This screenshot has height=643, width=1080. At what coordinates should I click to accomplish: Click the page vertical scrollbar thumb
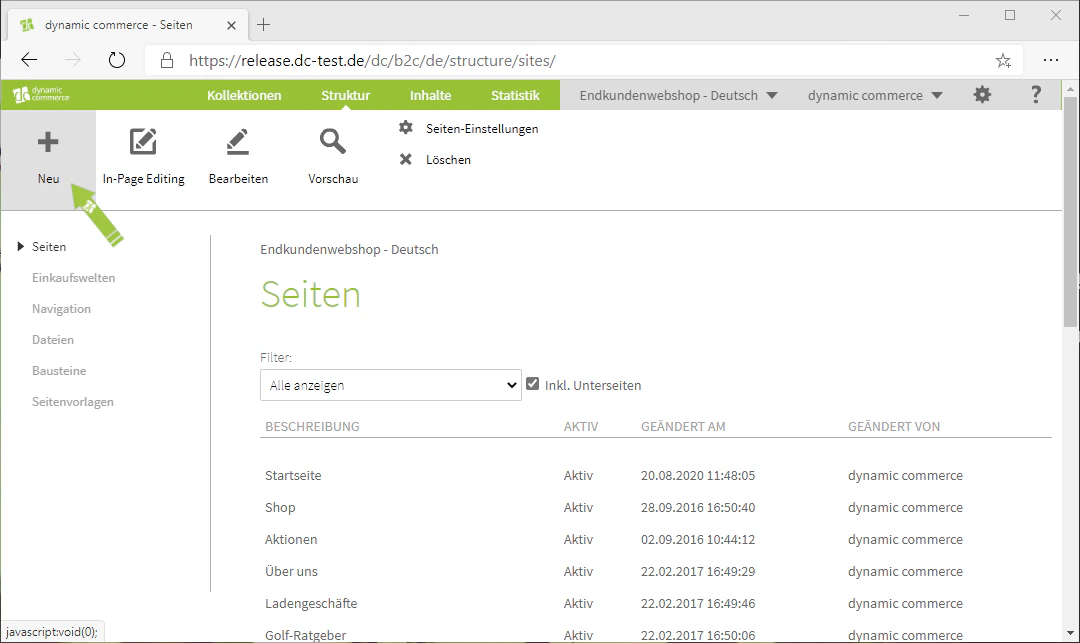pyautogui.click(x=1070, y=212)
